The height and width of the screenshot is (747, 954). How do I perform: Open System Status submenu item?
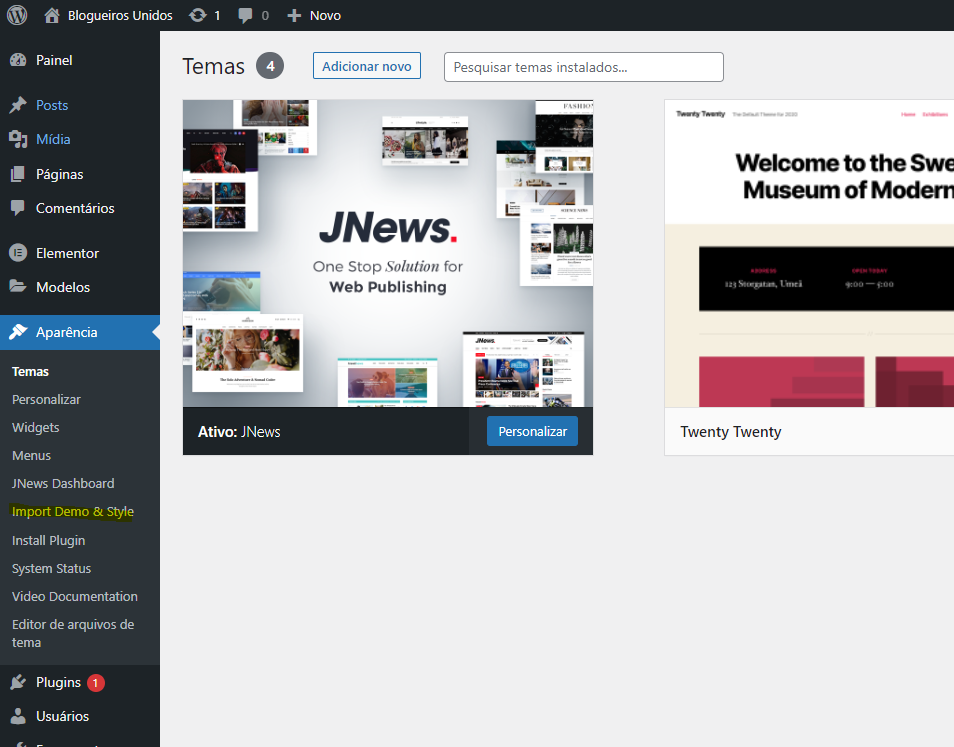point(52,568)
